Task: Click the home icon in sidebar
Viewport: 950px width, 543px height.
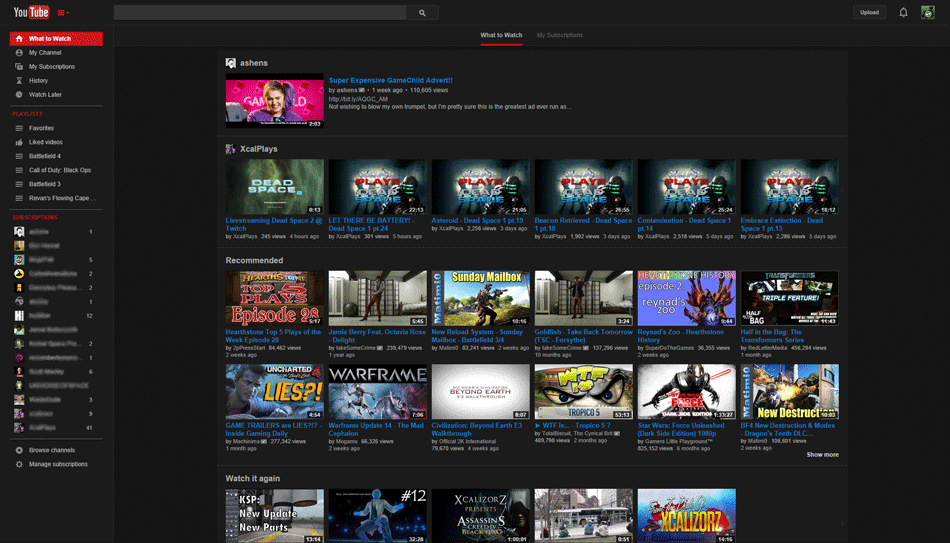Action: [19, 39]
